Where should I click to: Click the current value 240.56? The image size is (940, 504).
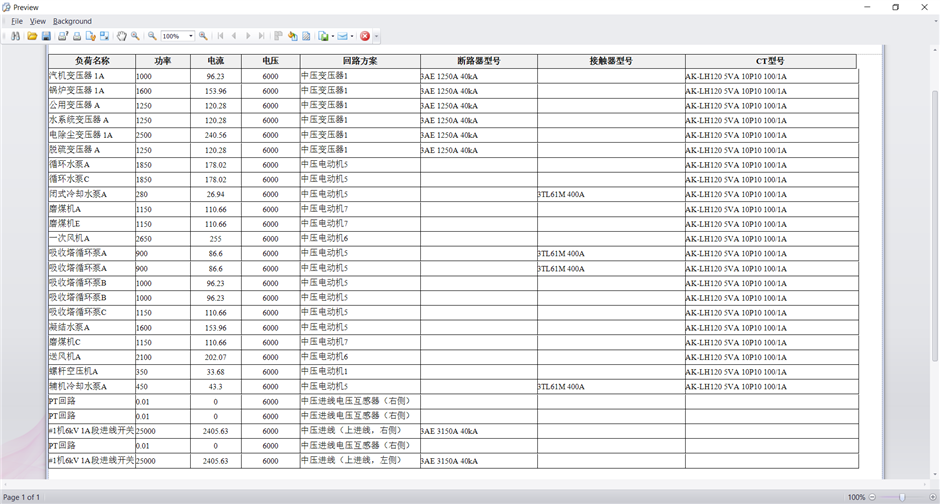[216, 135]
